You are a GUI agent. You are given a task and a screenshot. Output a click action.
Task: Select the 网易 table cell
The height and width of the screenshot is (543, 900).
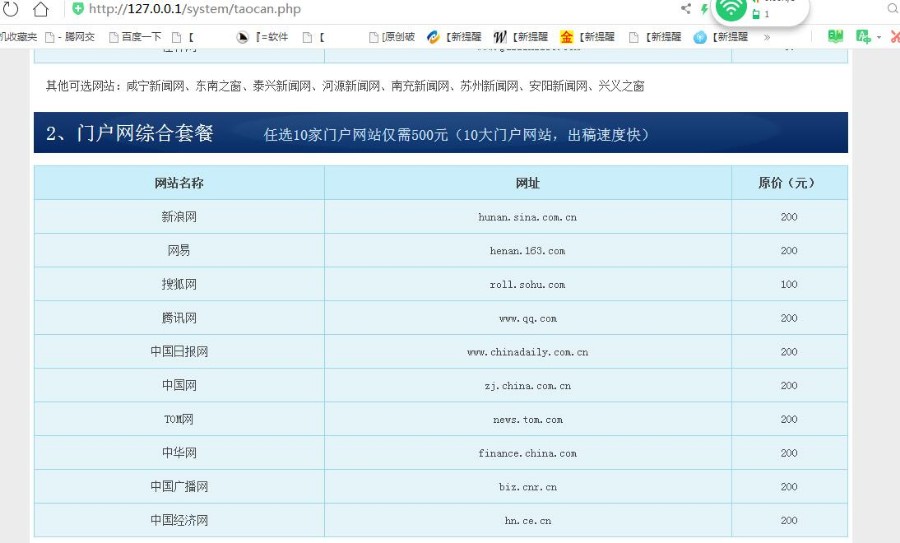[x=179, y=250]
